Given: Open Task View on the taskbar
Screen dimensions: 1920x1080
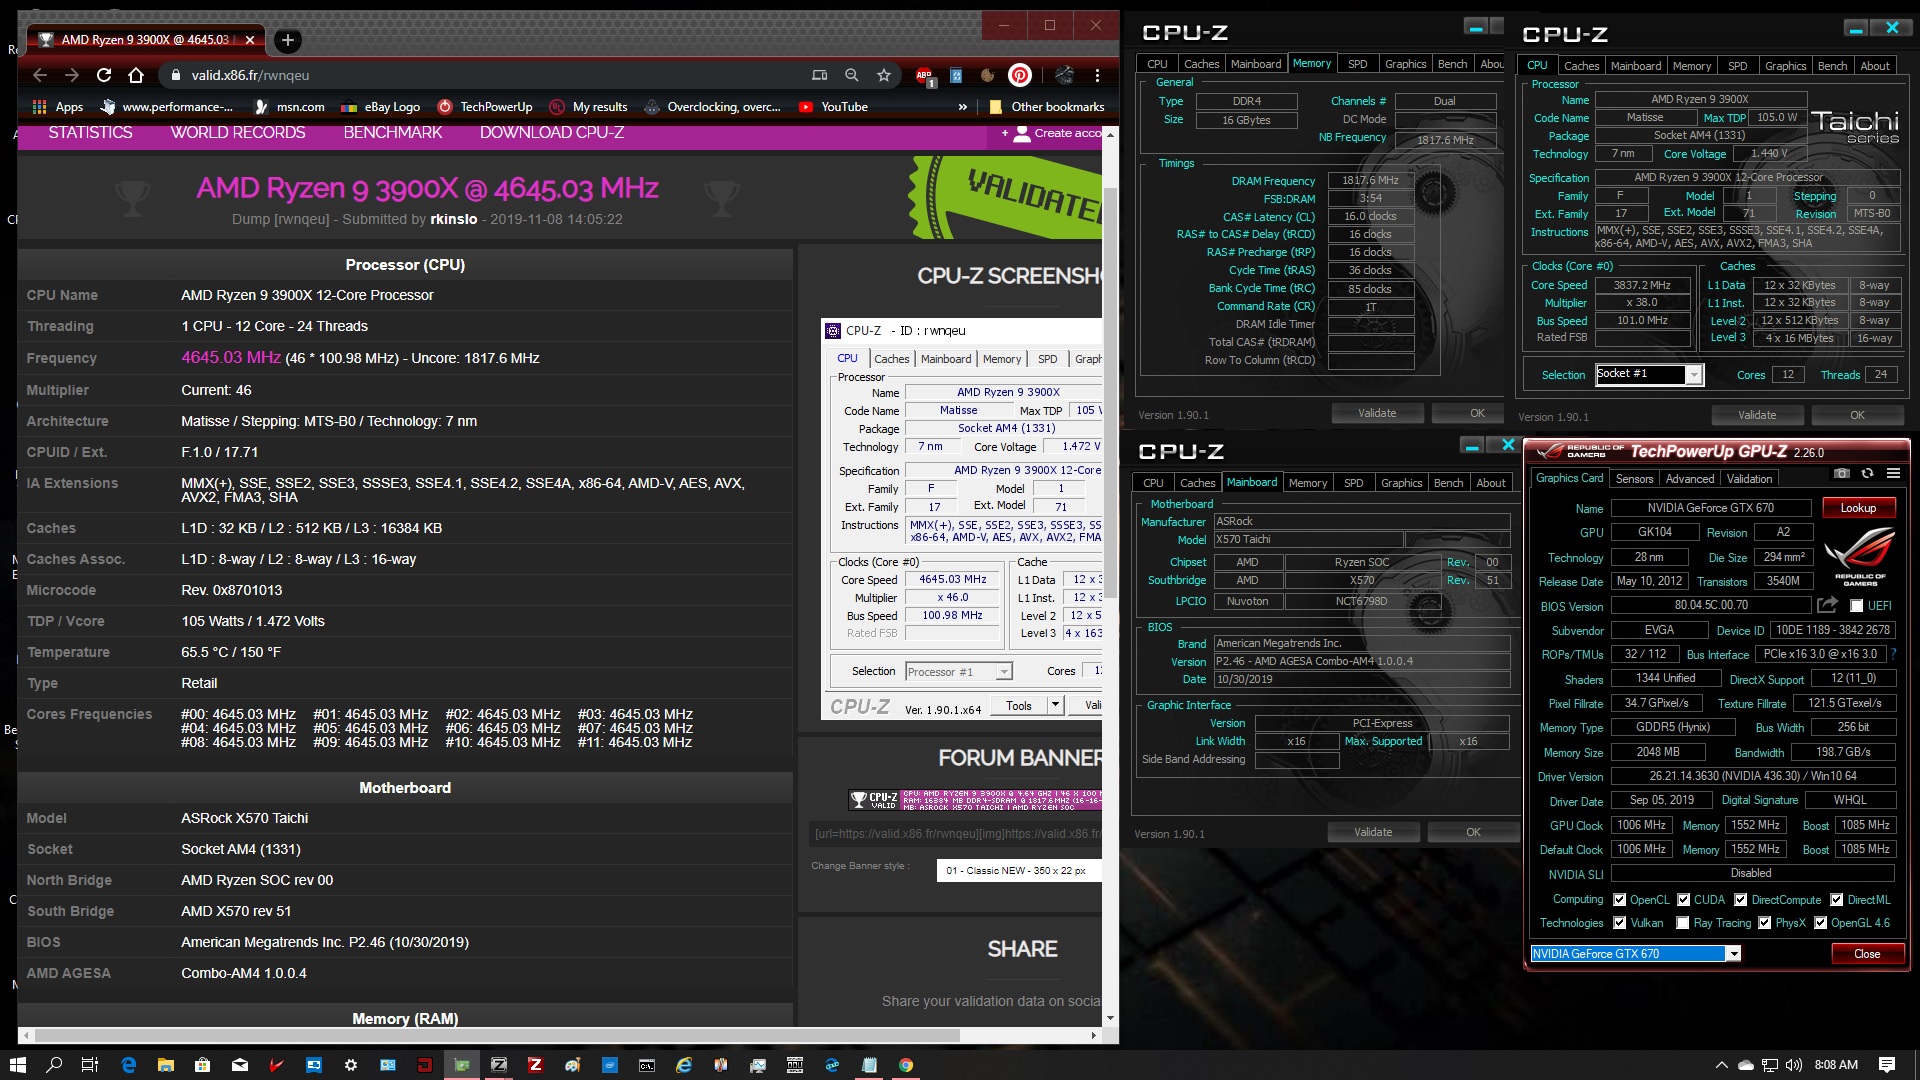Looking at the screenshot, I should point(90,1065).
